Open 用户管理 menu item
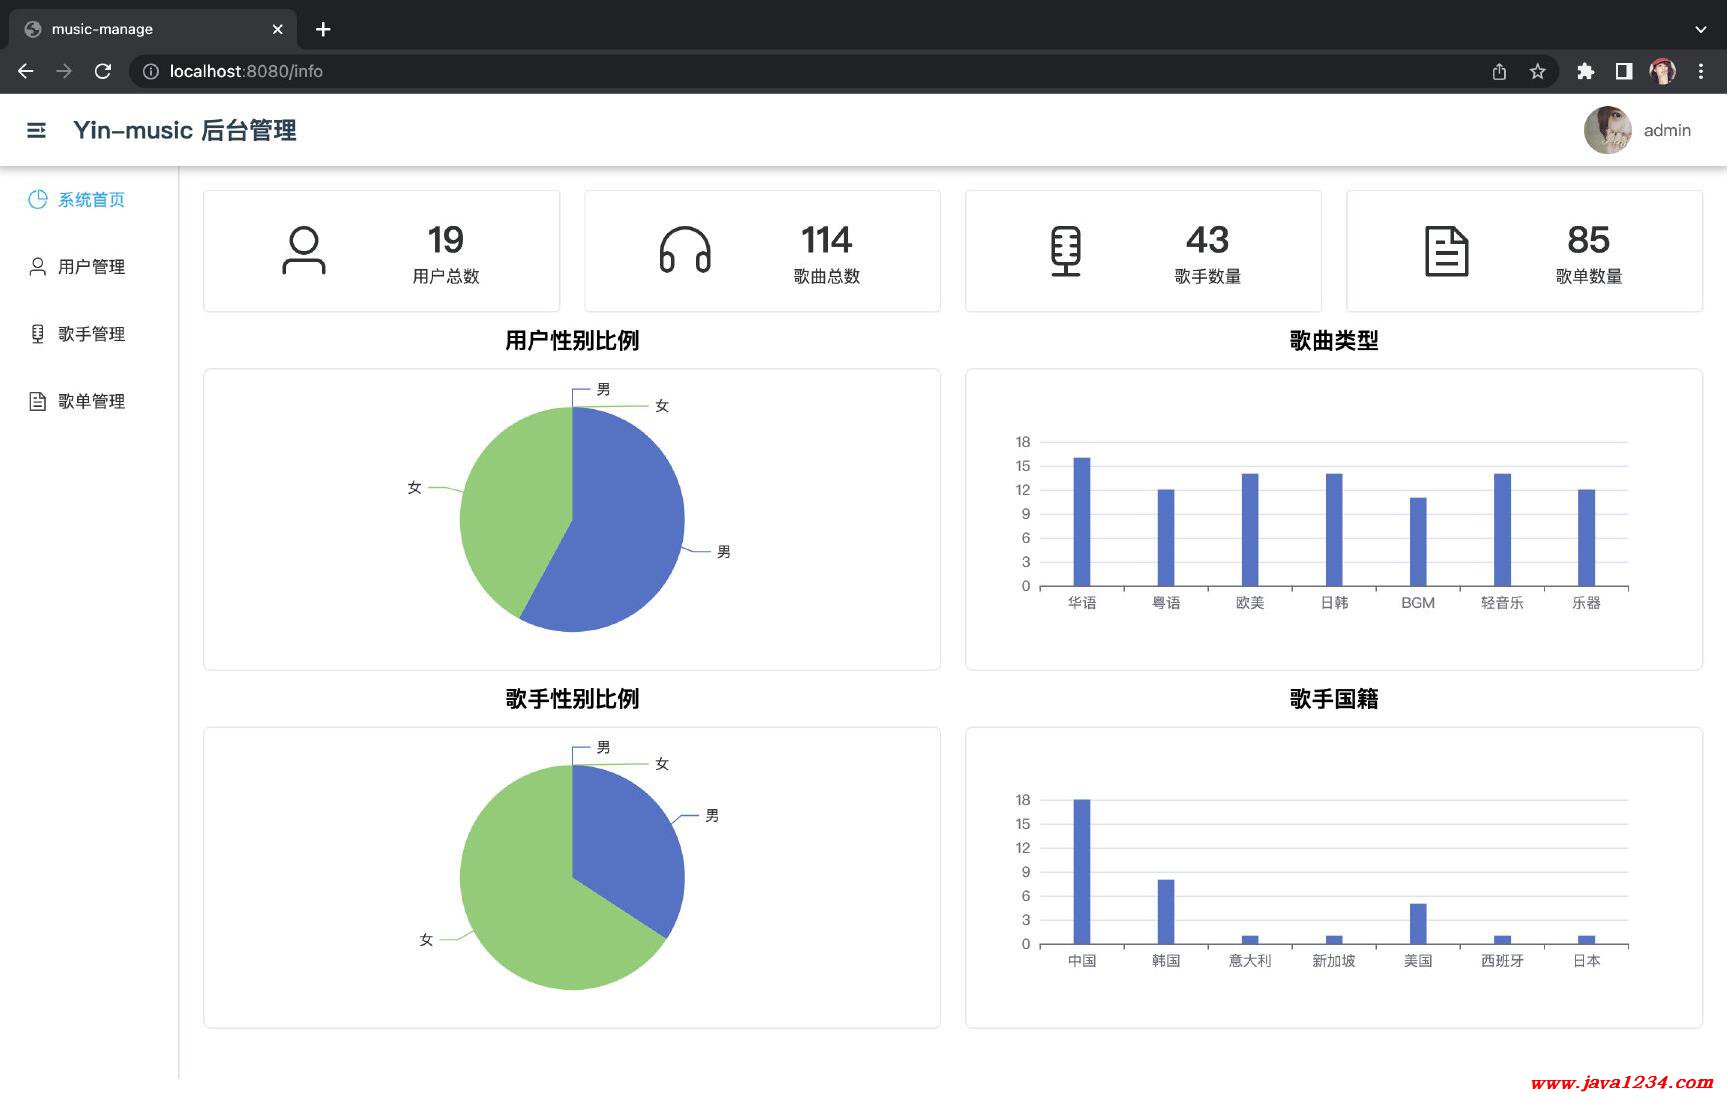 pos(91,266)
